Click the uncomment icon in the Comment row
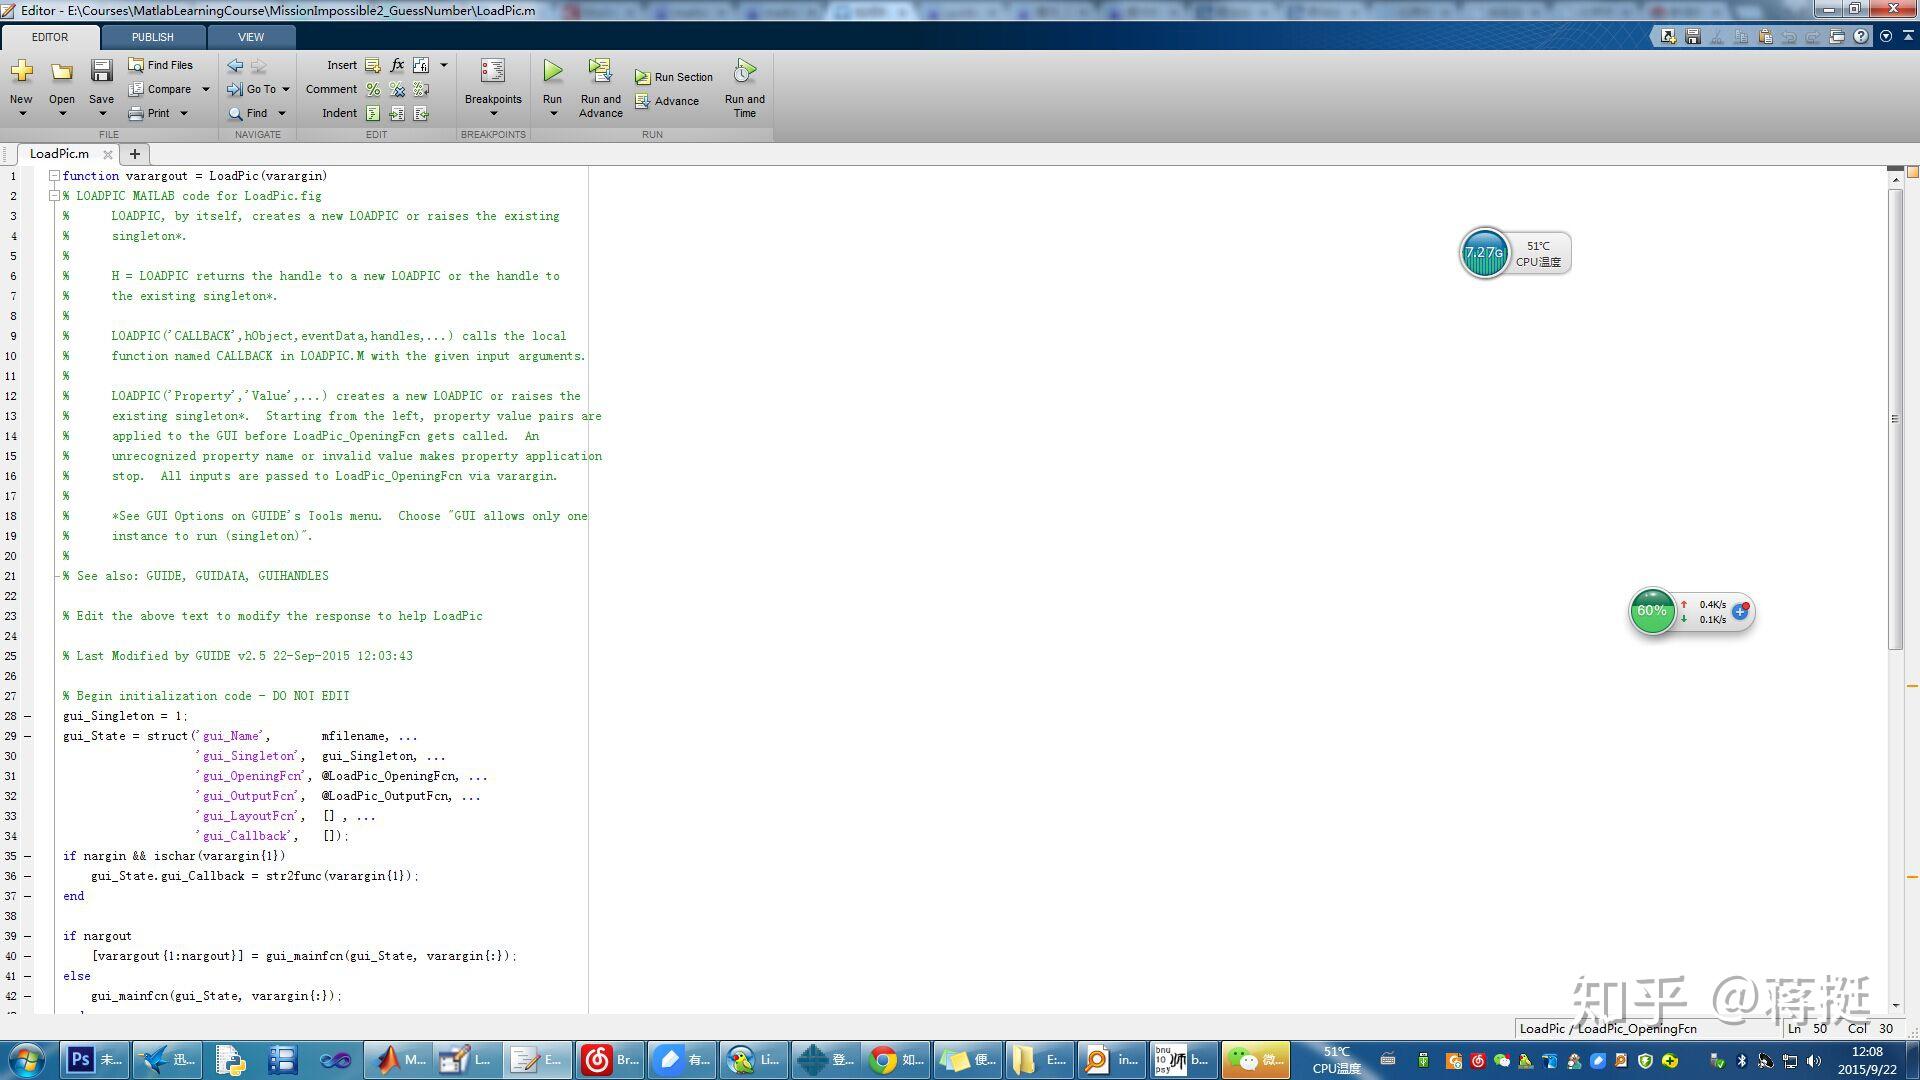Viewport: 1920px width, 1080px height. coord(397,89)
